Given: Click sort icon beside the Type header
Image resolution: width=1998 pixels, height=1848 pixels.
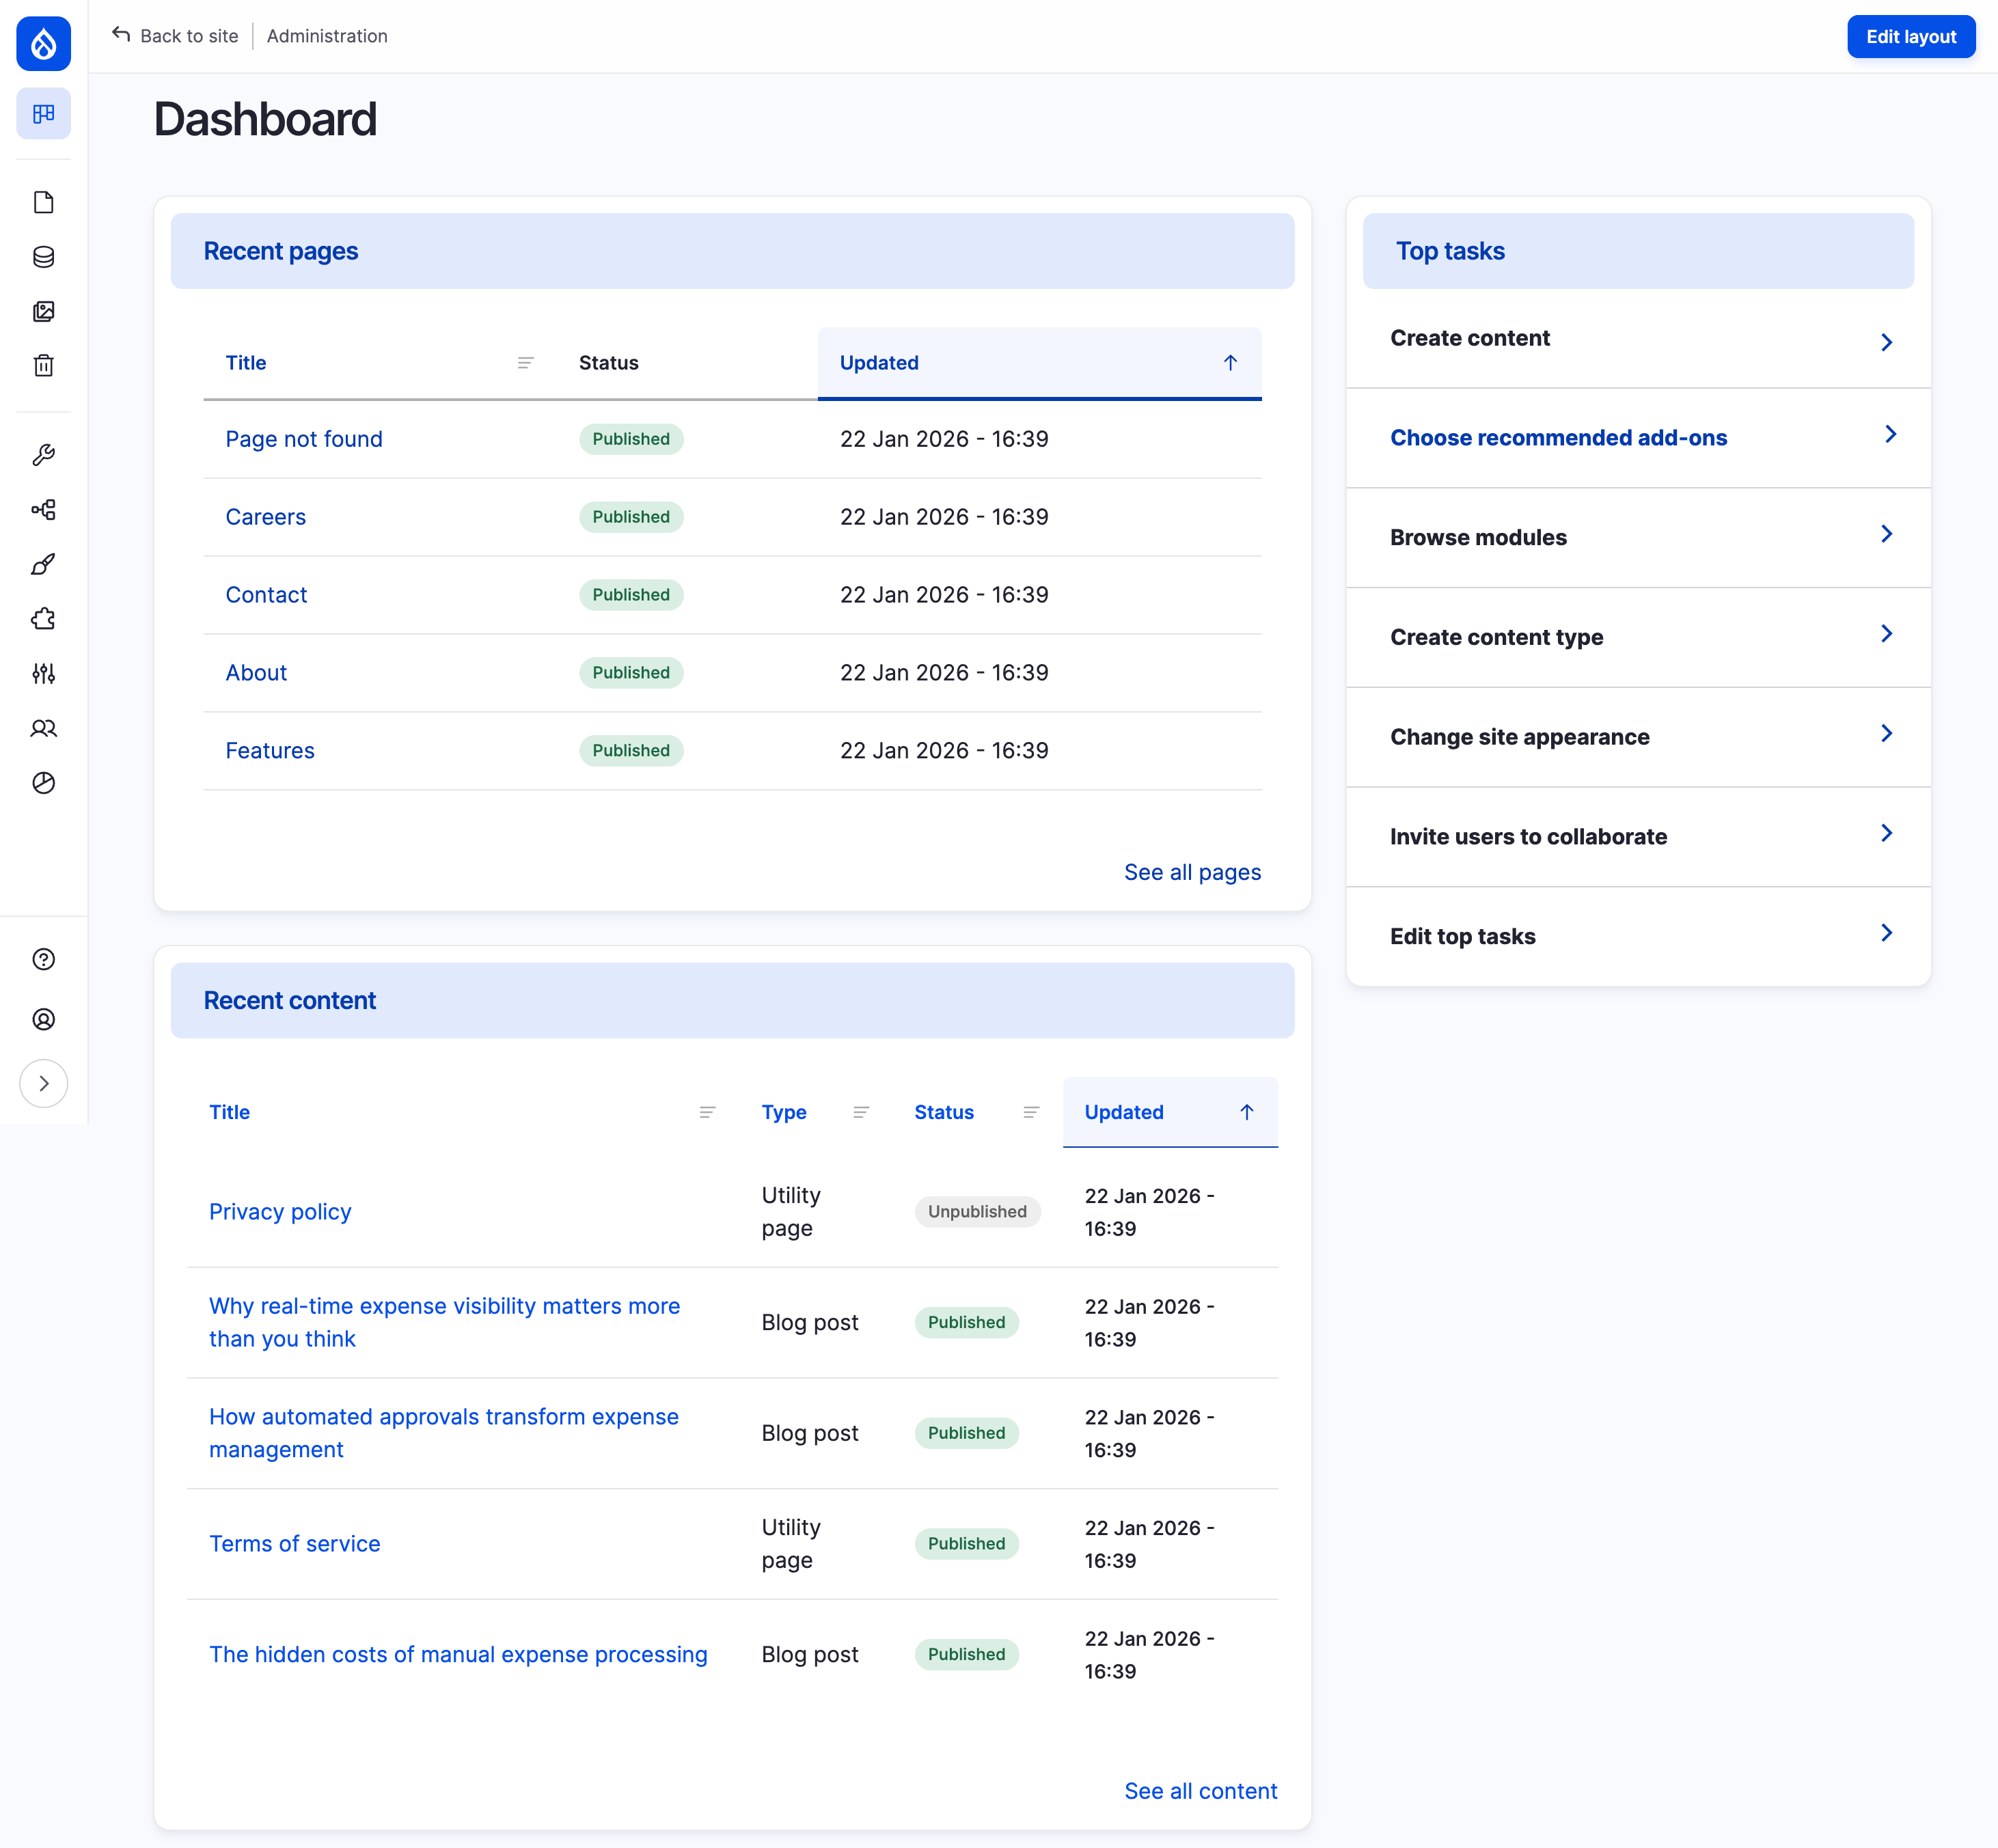Looking at the screenshot, I should 861,1112.
